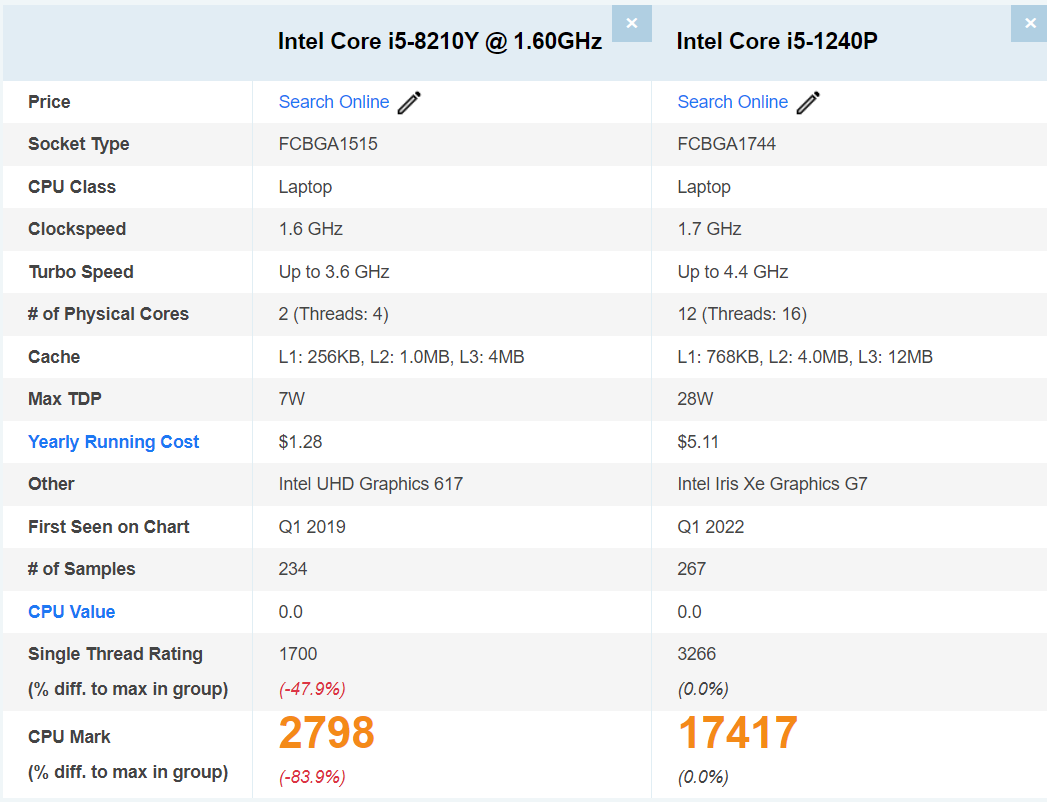The height and width of the screenshot is (802, 1047).
Task: Click the 267 samples value
Action: click(x=691, y=569)
